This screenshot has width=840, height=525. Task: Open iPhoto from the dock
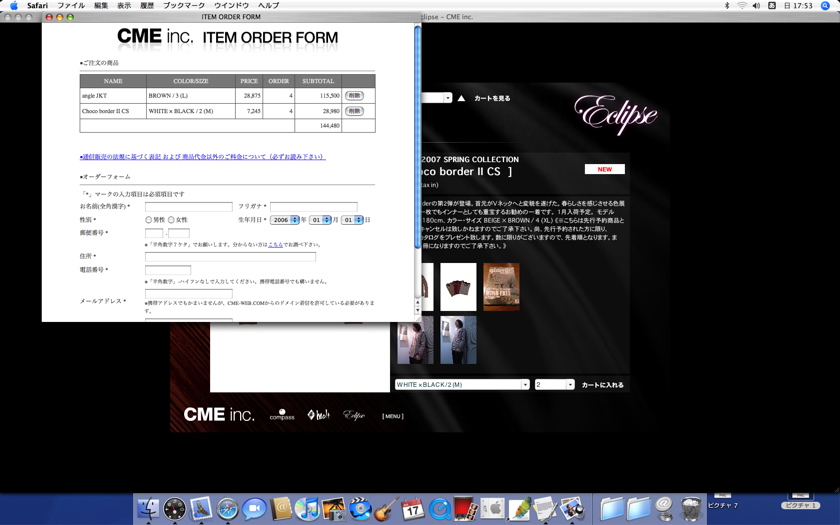(x=333, y=508)
